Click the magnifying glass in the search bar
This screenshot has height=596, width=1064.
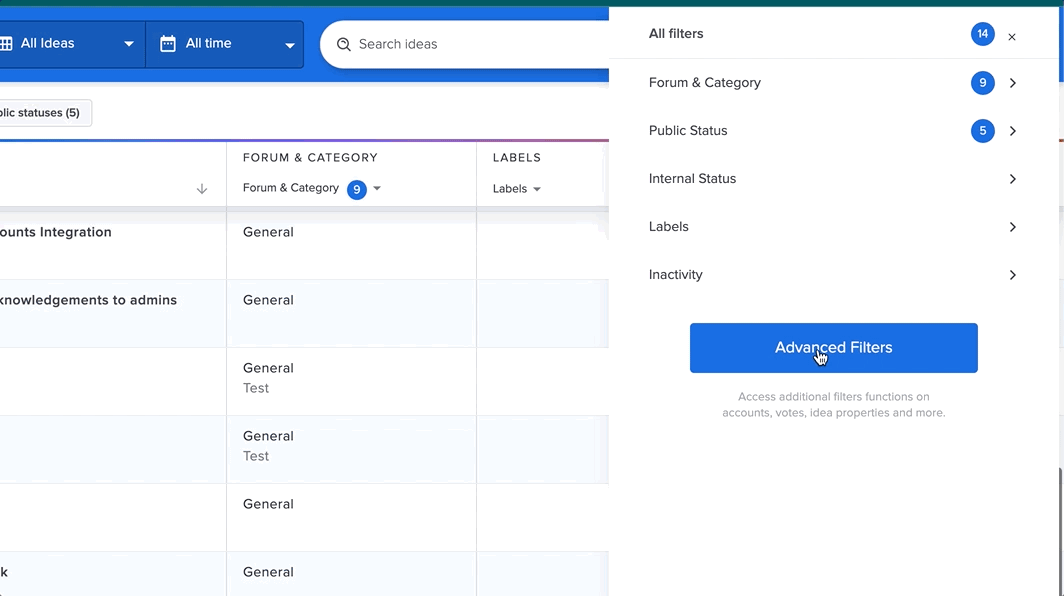343,44
